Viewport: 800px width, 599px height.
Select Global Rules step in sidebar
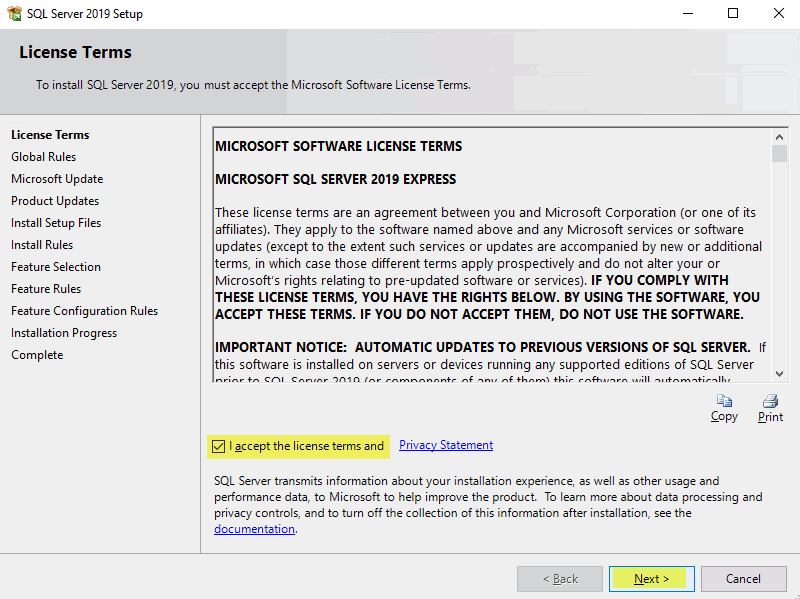click(x=43, y=157)
